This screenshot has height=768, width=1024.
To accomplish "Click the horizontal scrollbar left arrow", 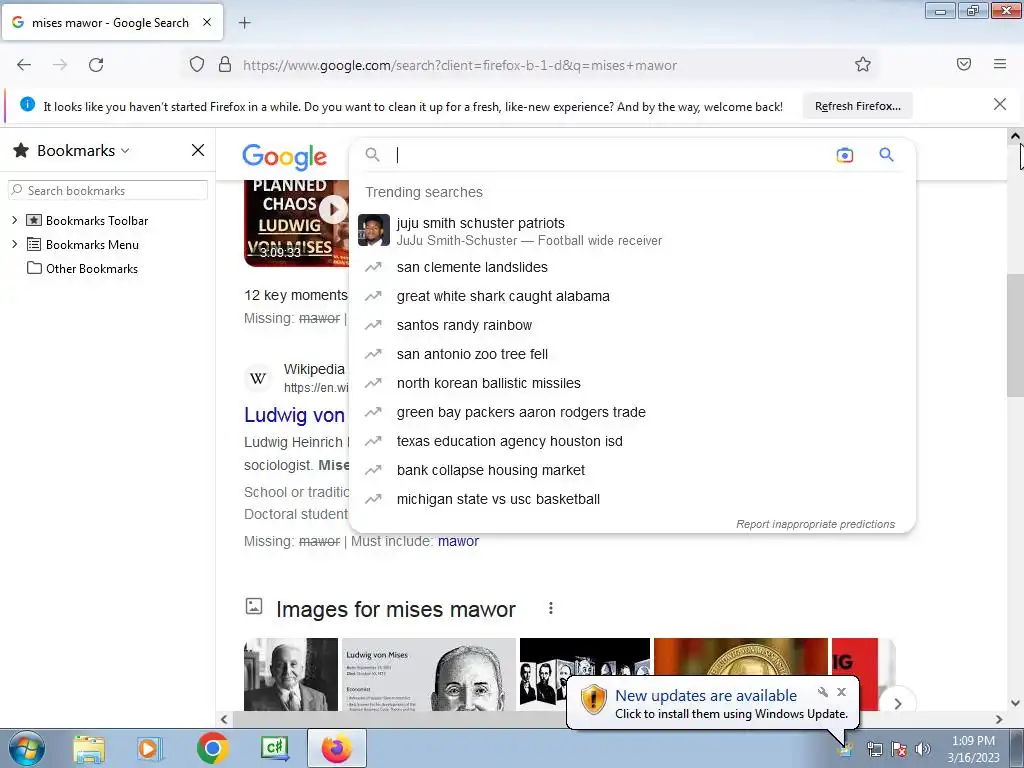I will click(224, 719).
